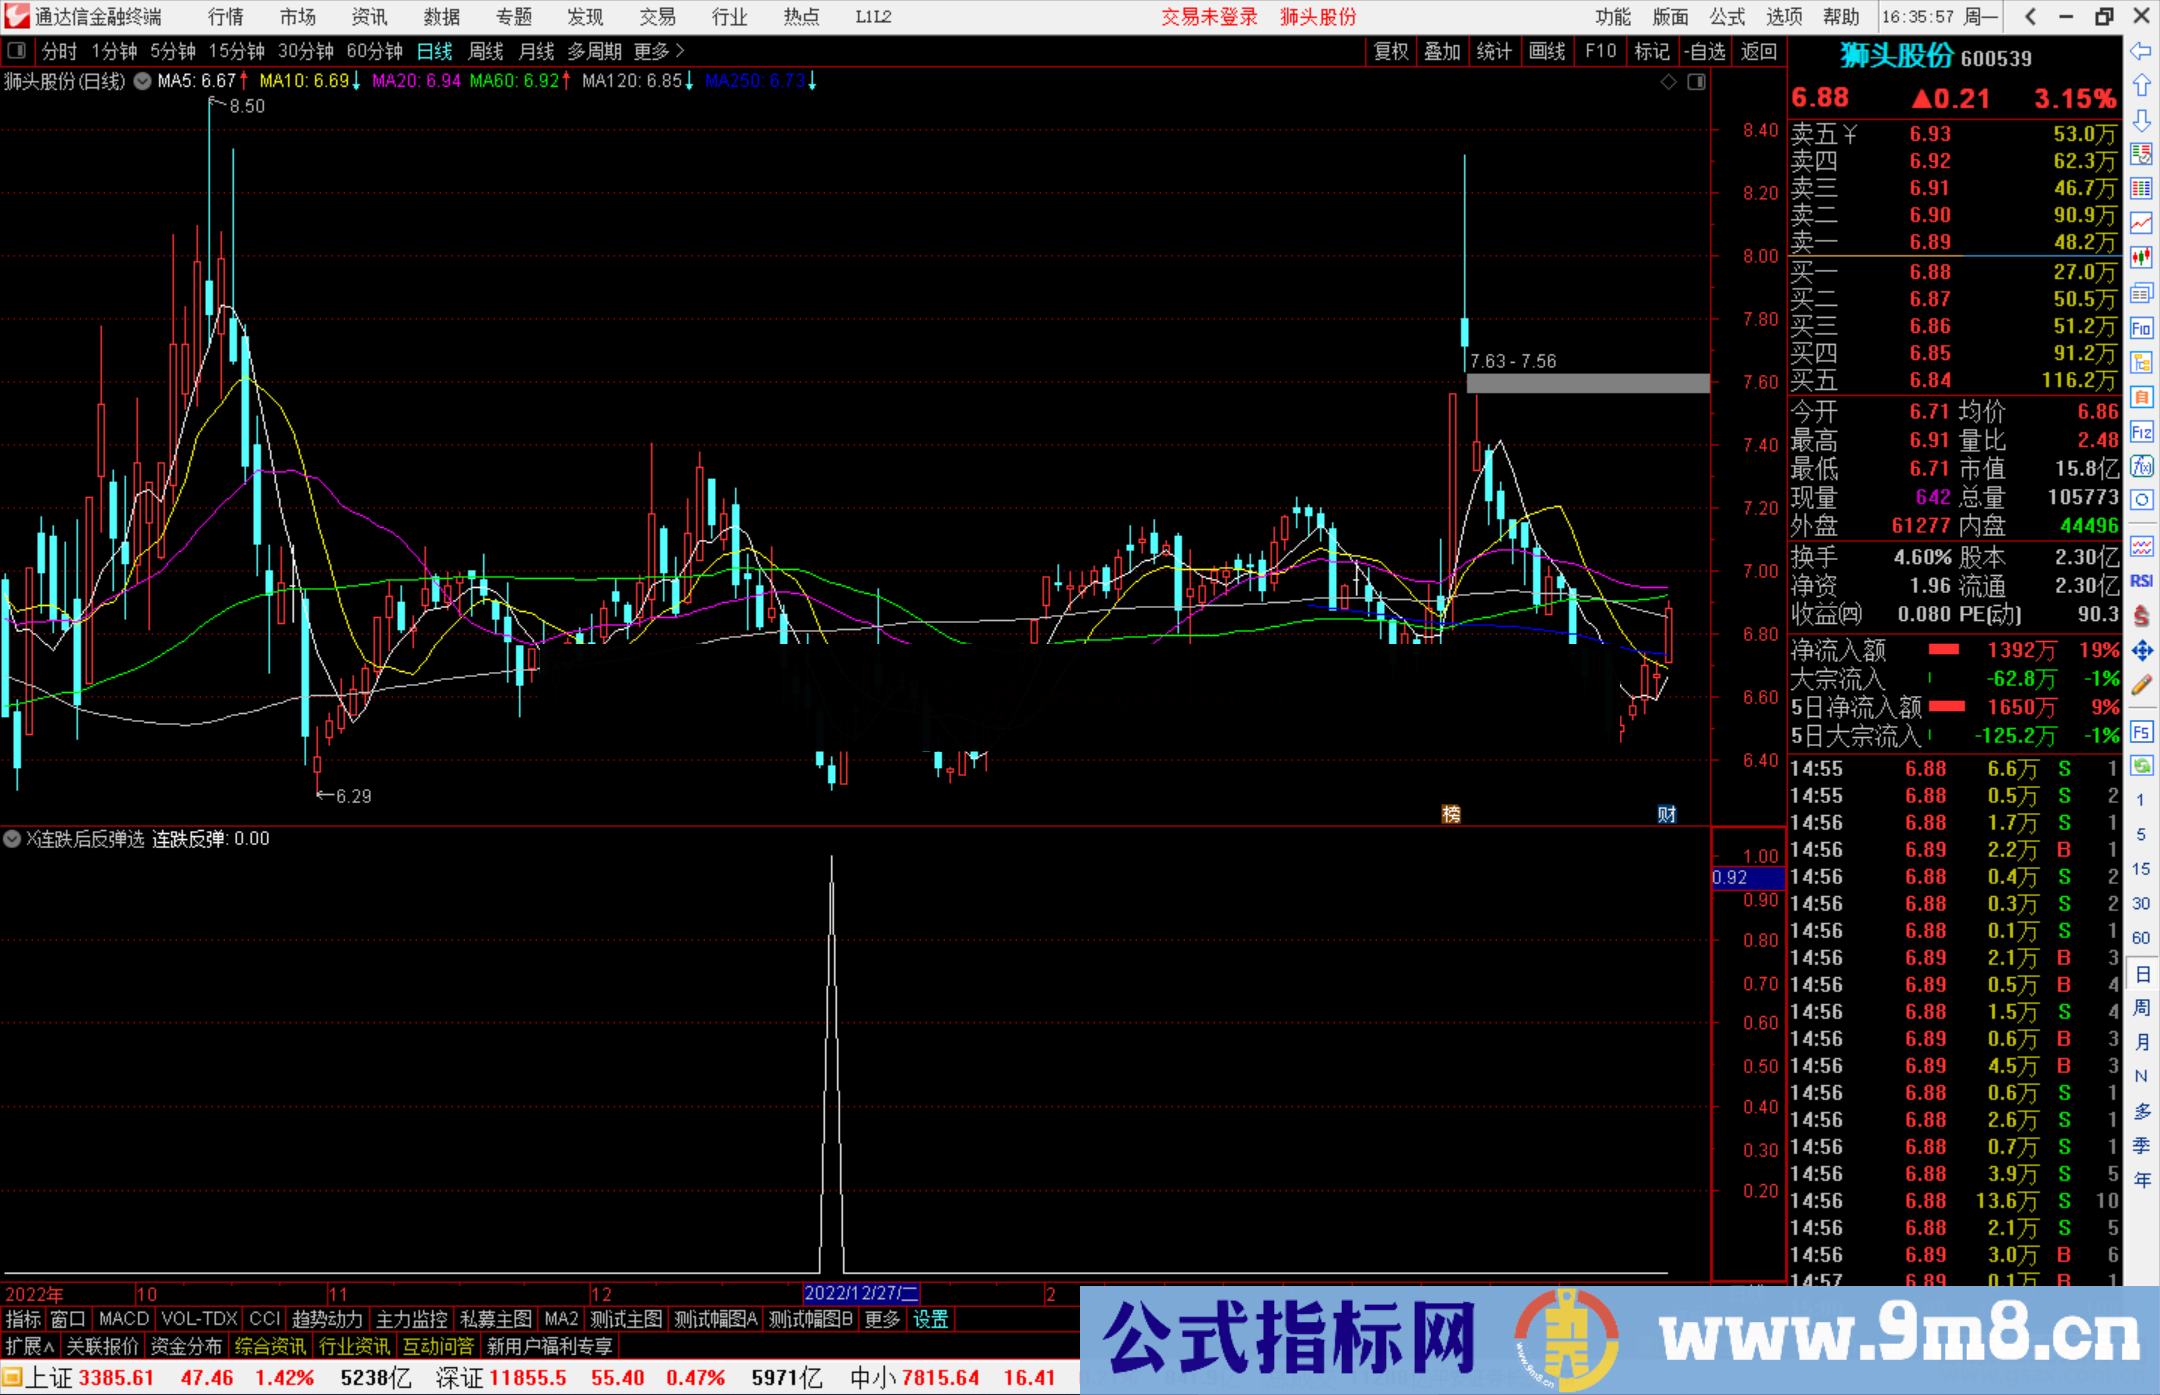2160x1395 pixels.
Task: Select the pencil drawing tool icon
Action: [2141, 685]
